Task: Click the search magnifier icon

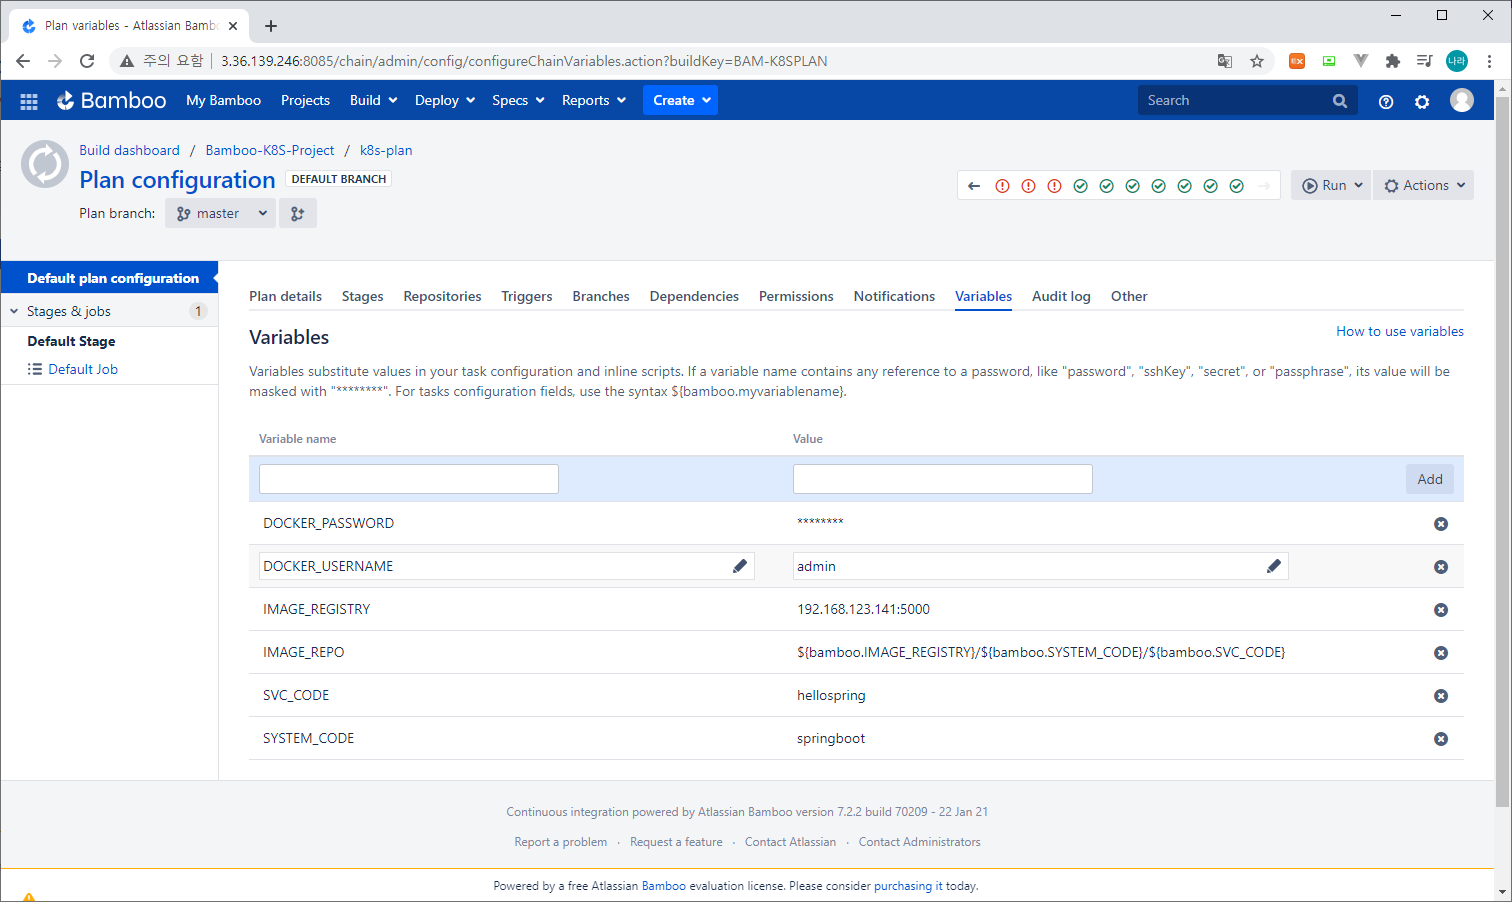Action: [1340, 101]
